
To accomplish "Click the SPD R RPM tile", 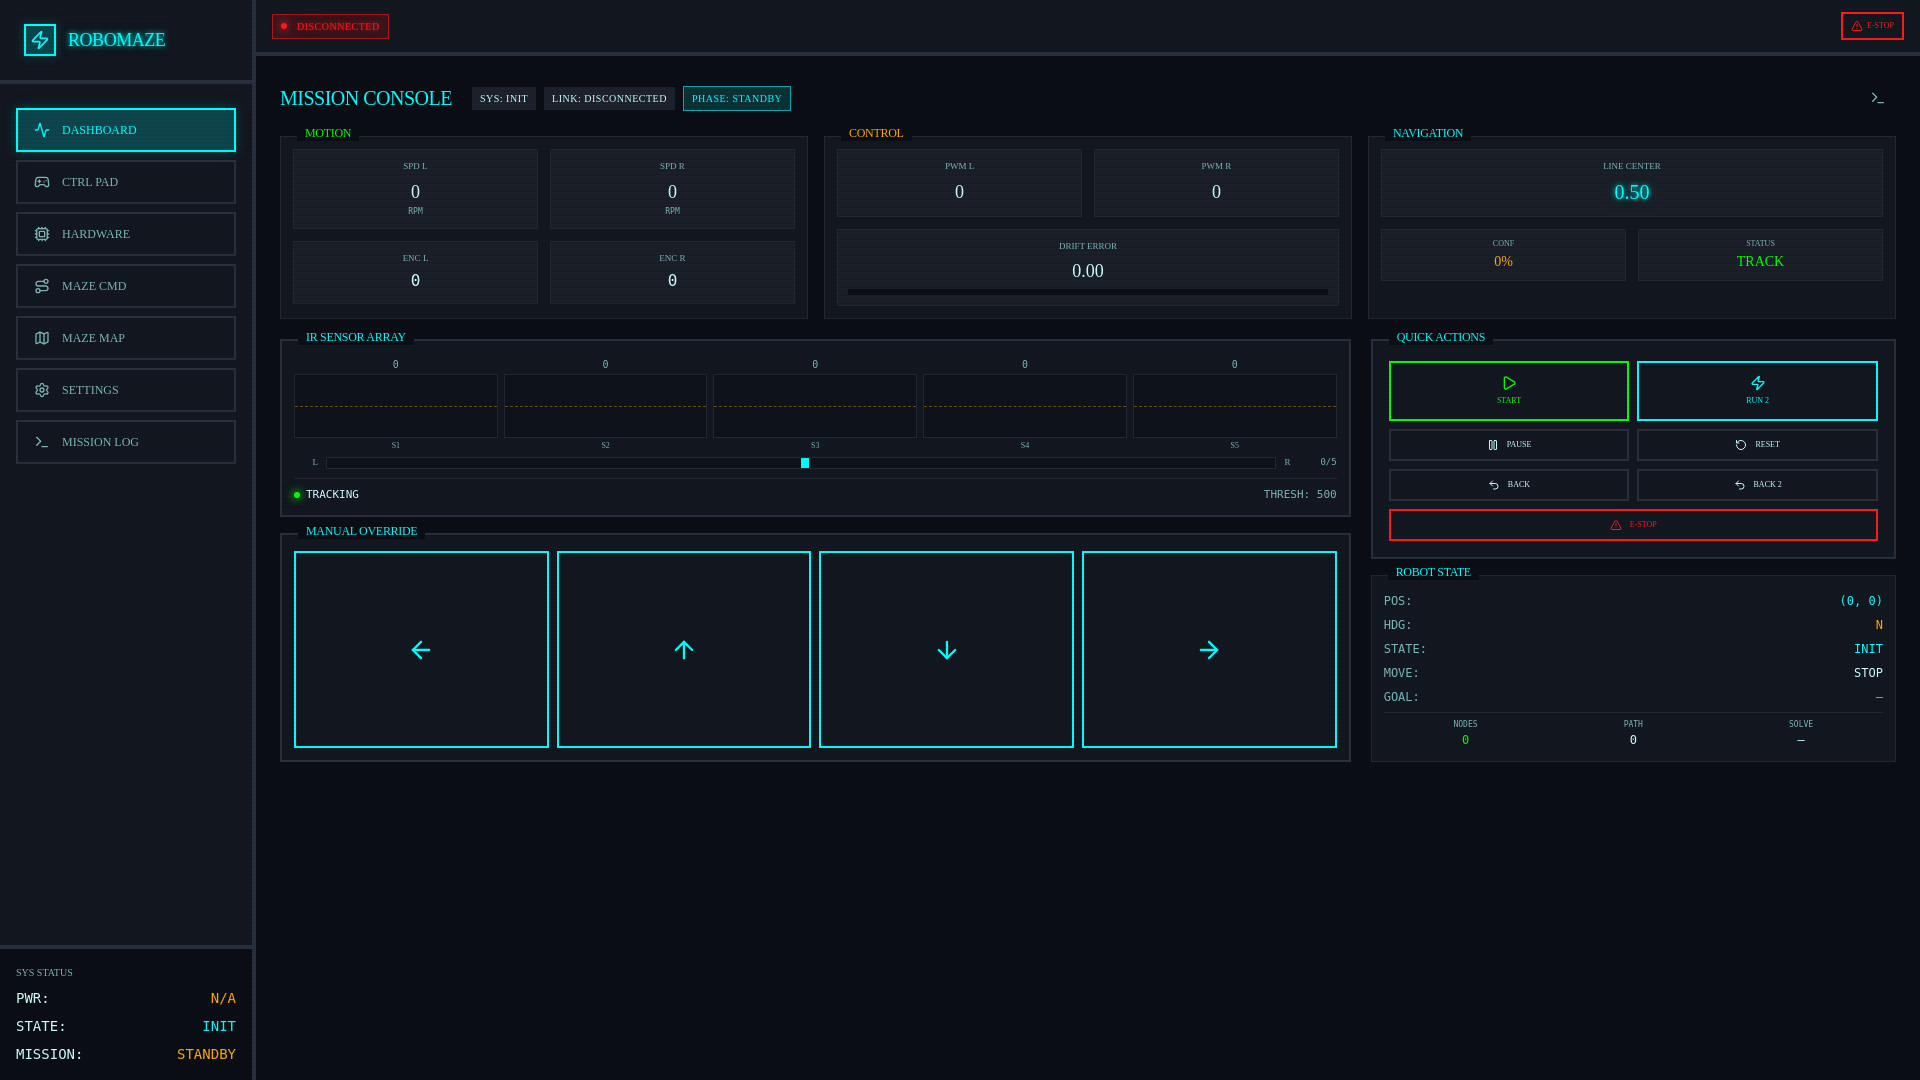I will (672, 189).
